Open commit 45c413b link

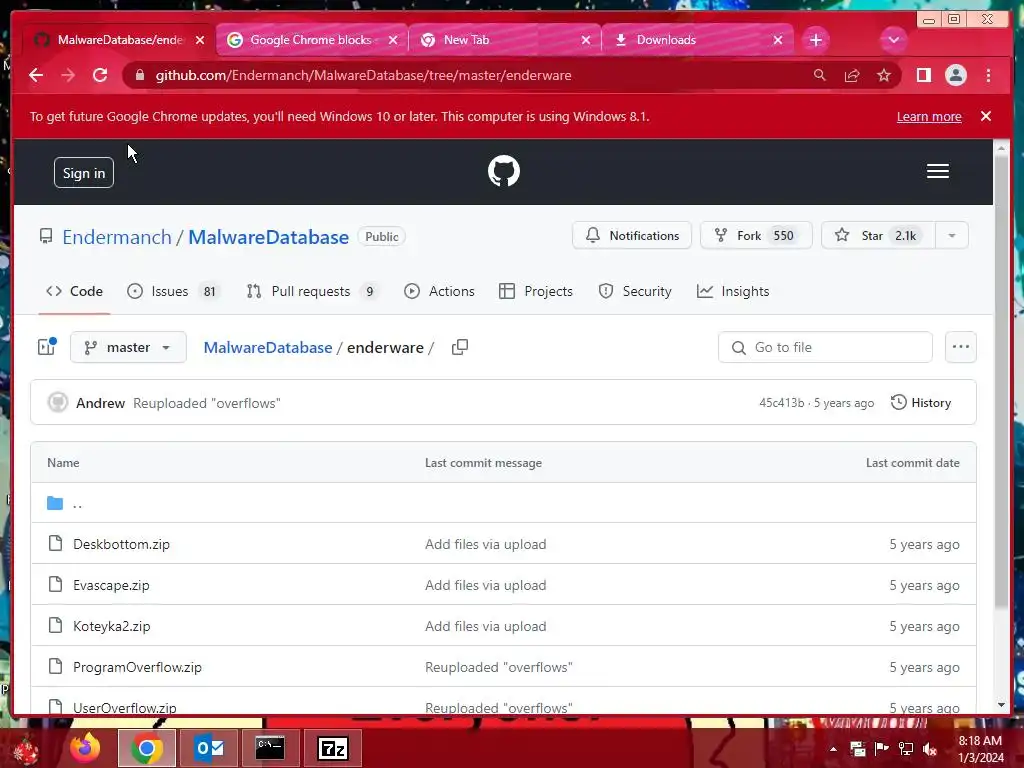[782, 402]
